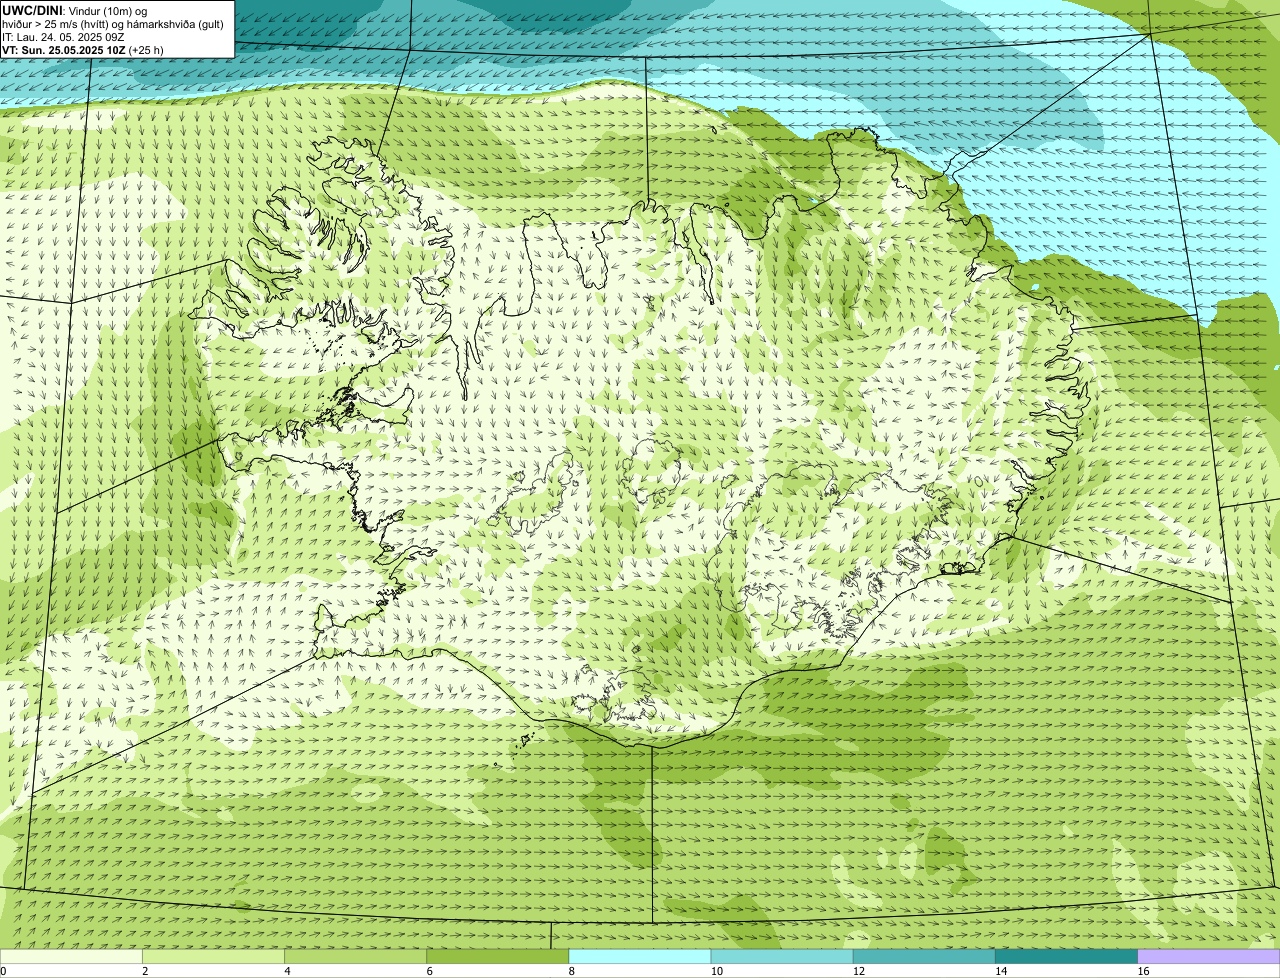The width and height of the screenshot is (1280, 978).
Task: Click the 0–2 m/s pale yellow legend swatch
Action: click(71, 956)
